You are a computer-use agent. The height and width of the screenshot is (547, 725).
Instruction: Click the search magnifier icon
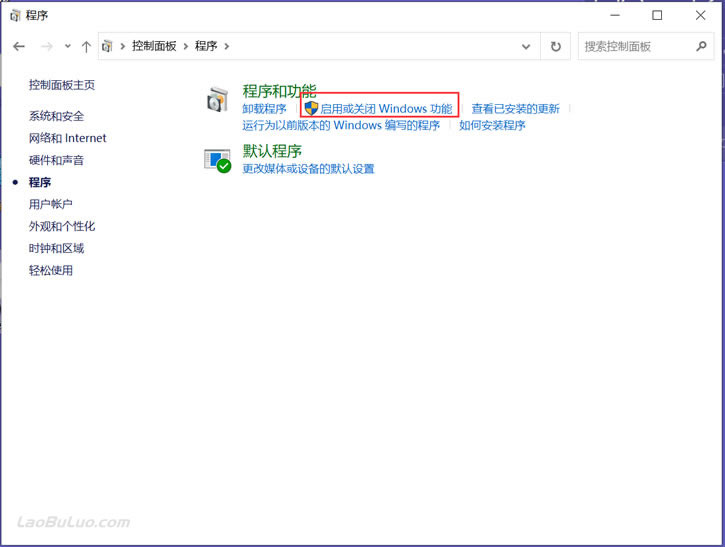[701, 46]
